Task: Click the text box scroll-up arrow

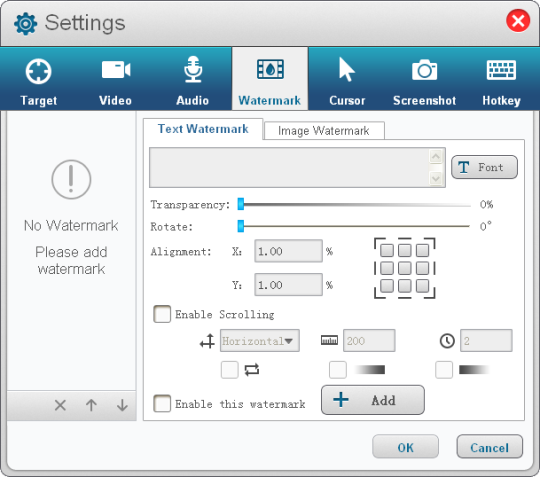Action: tap(436, 157)
